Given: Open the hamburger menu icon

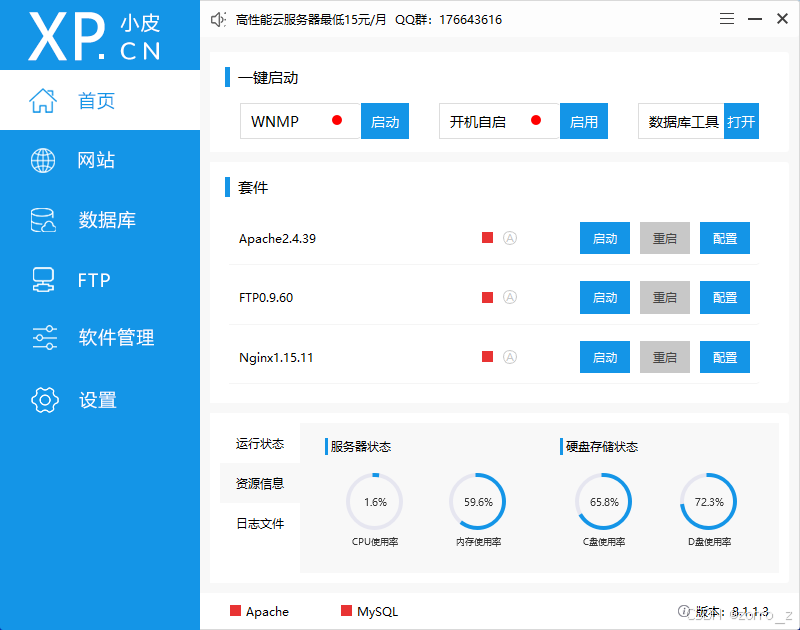Looking at the screenshot, I should tap(727, 19).
